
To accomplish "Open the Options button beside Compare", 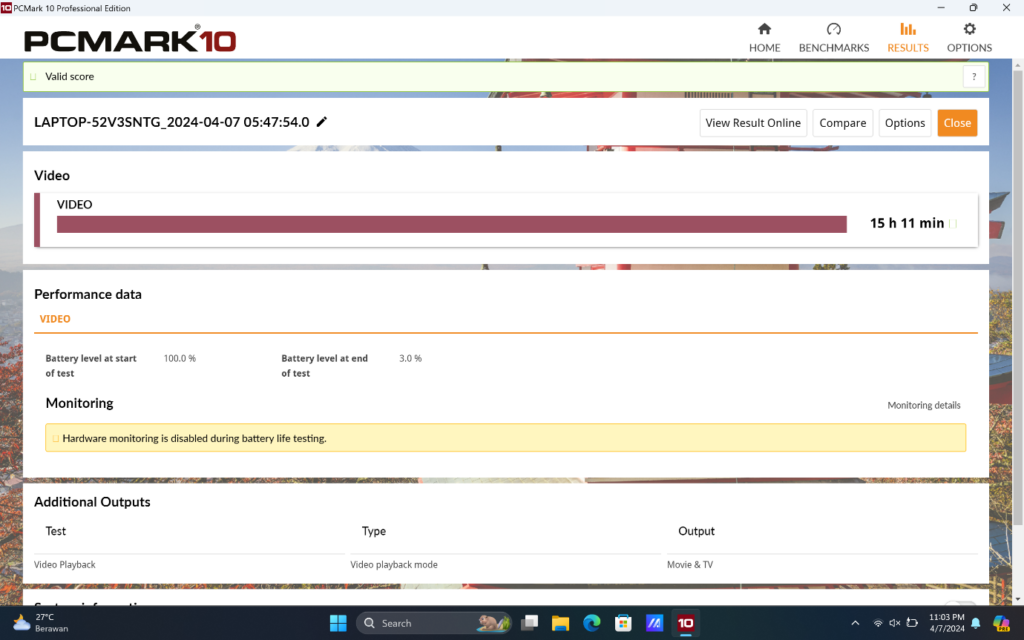I will 904,123.
